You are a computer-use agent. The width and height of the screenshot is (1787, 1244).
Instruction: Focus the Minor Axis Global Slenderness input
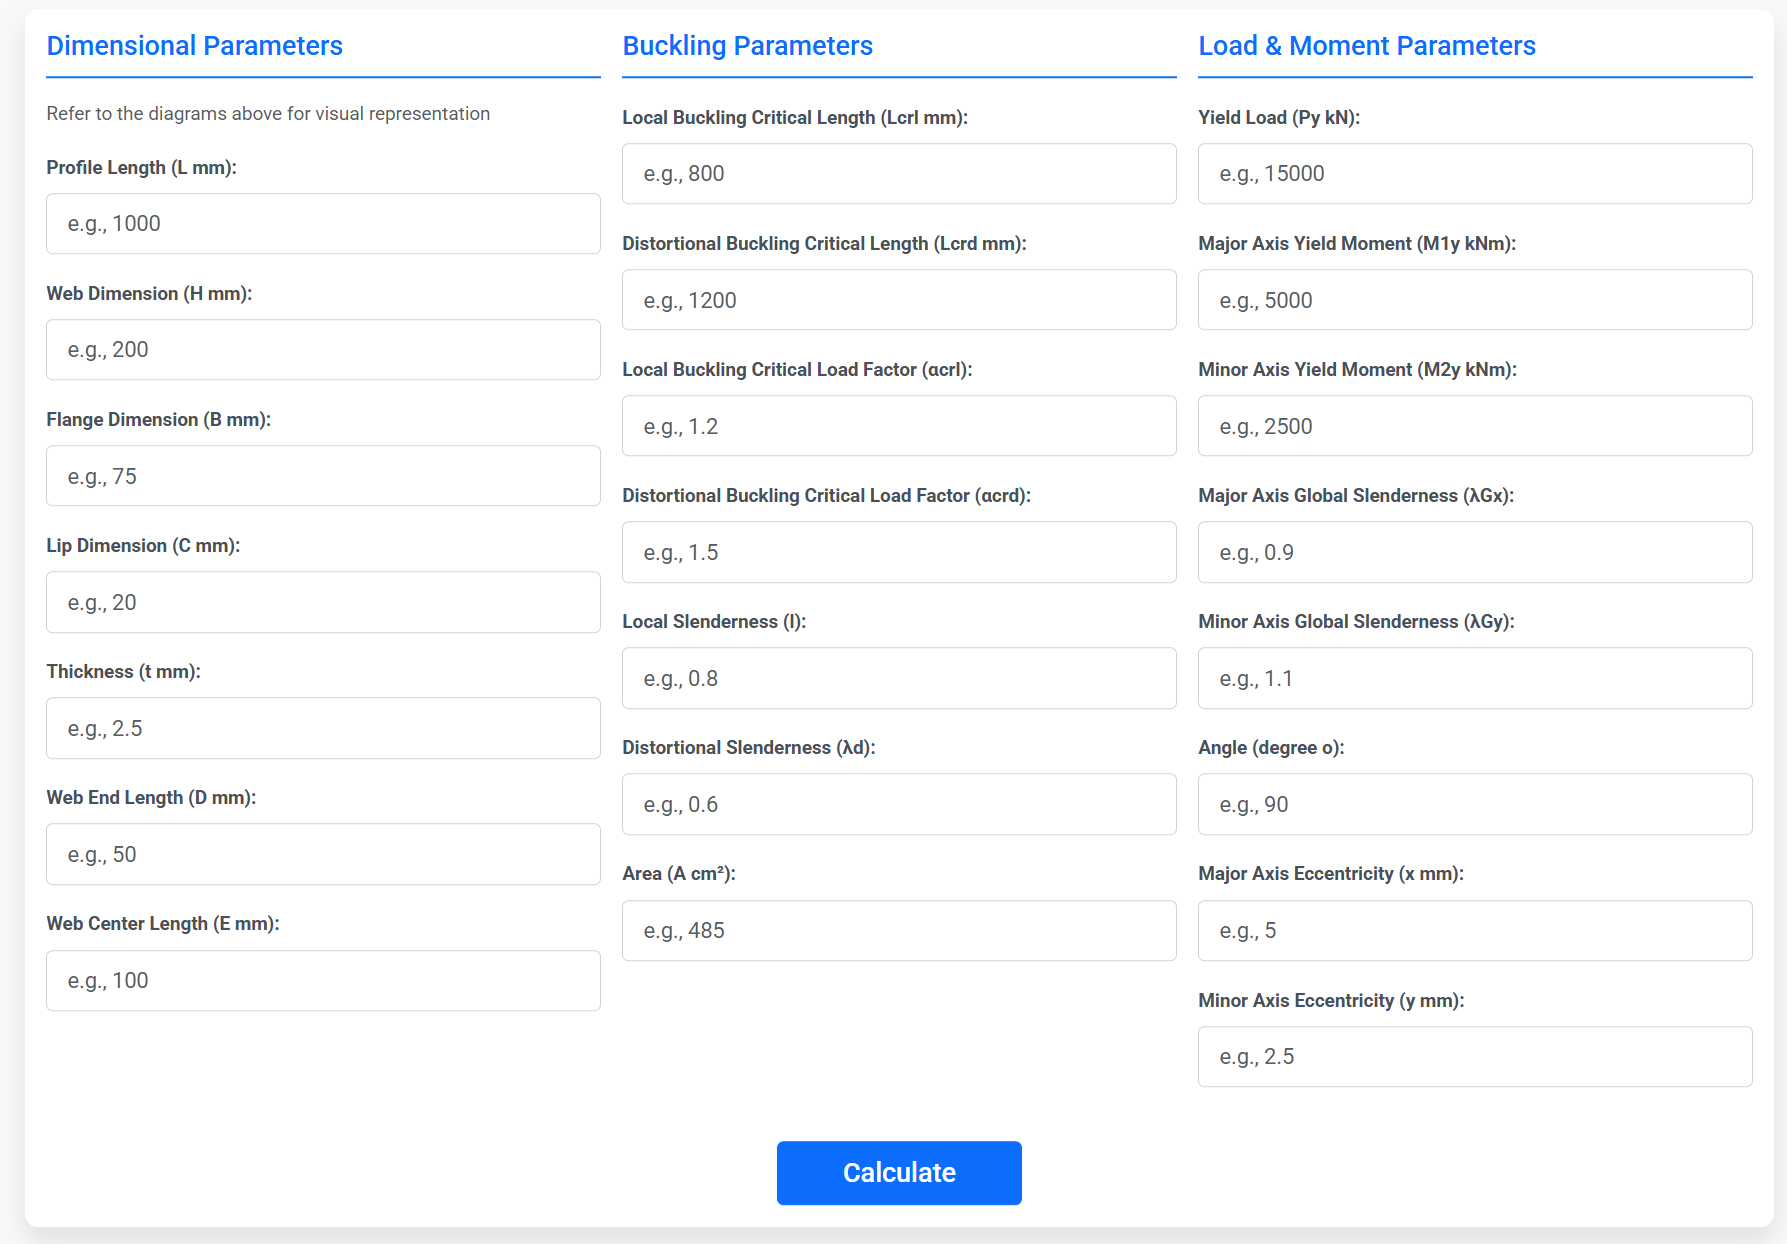[x=1474, y=678]
